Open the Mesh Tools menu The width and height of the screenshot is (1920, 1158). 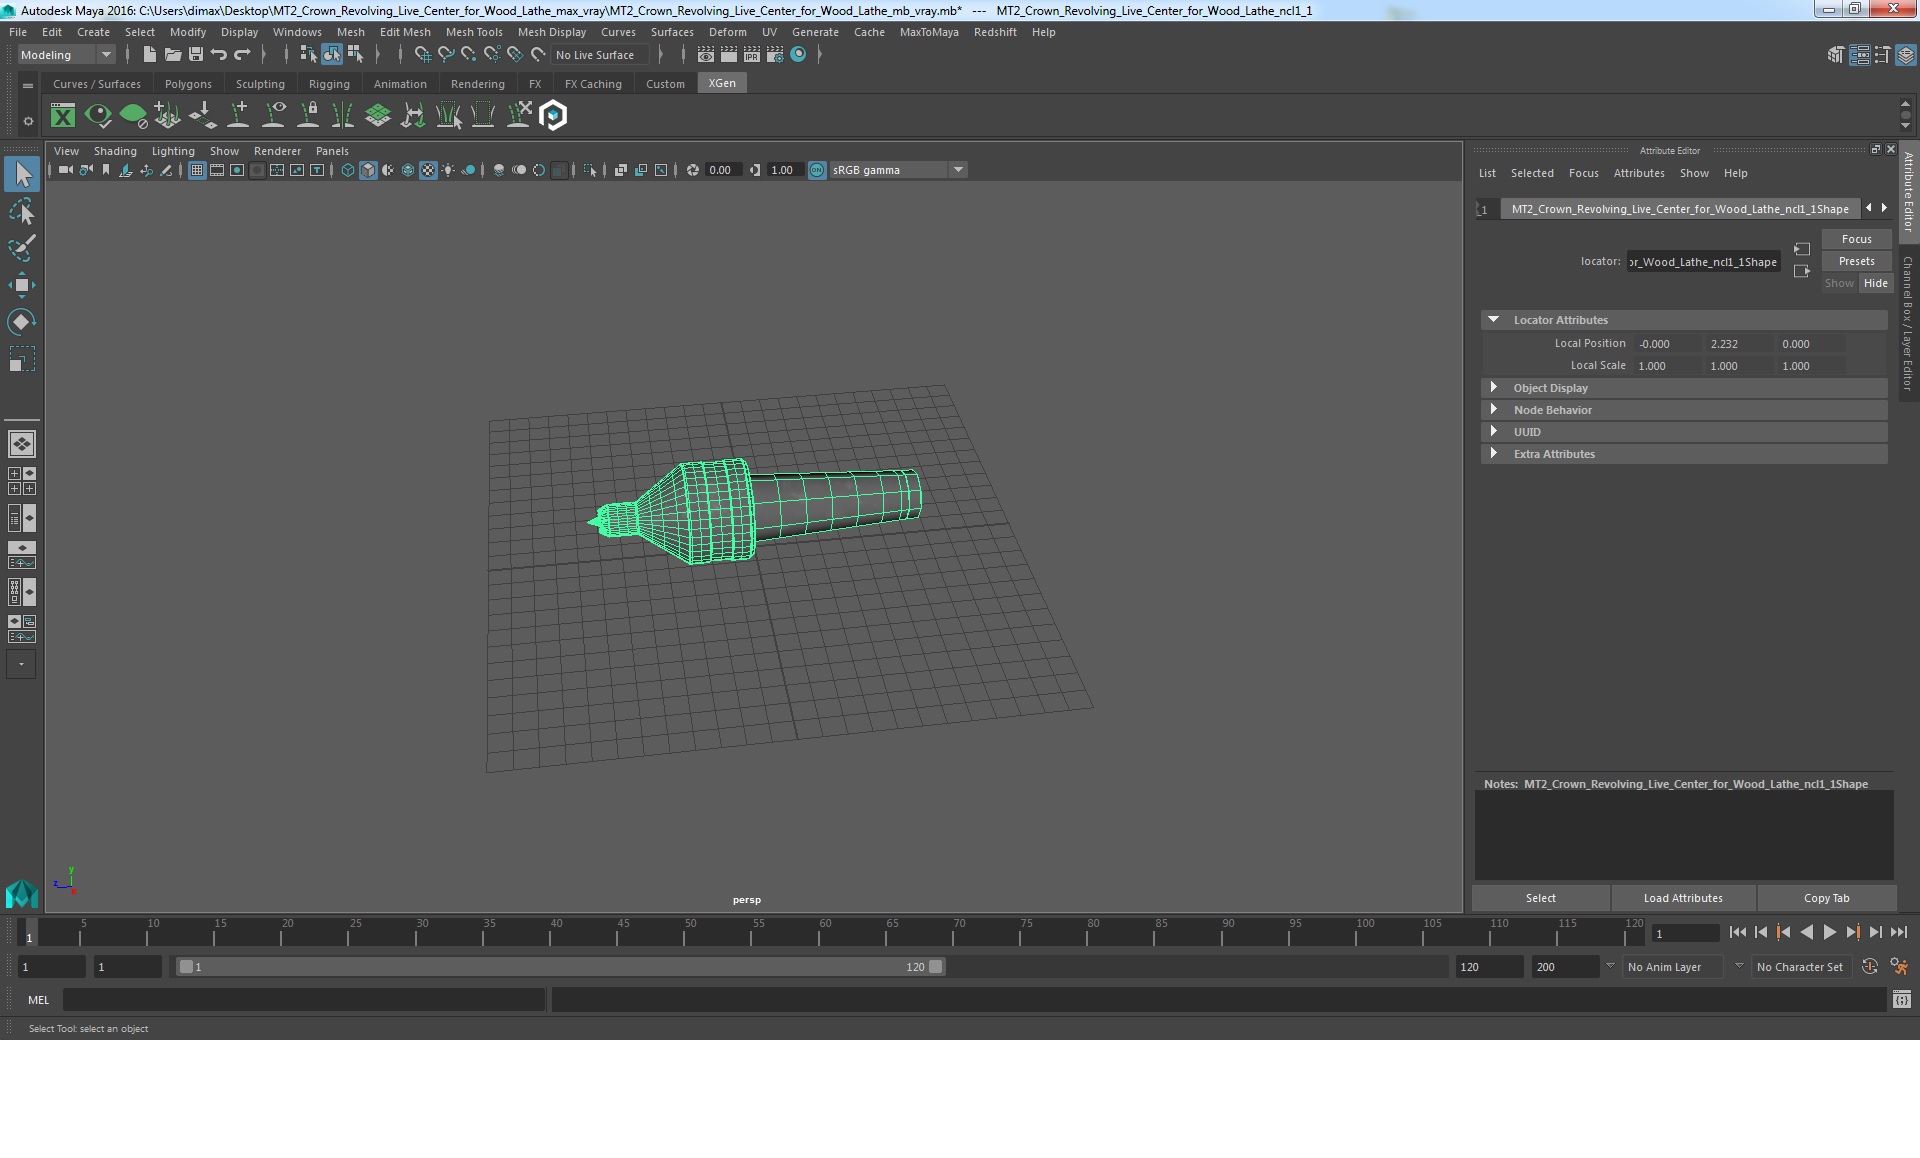pyautogui.click(x=474, y=32)
